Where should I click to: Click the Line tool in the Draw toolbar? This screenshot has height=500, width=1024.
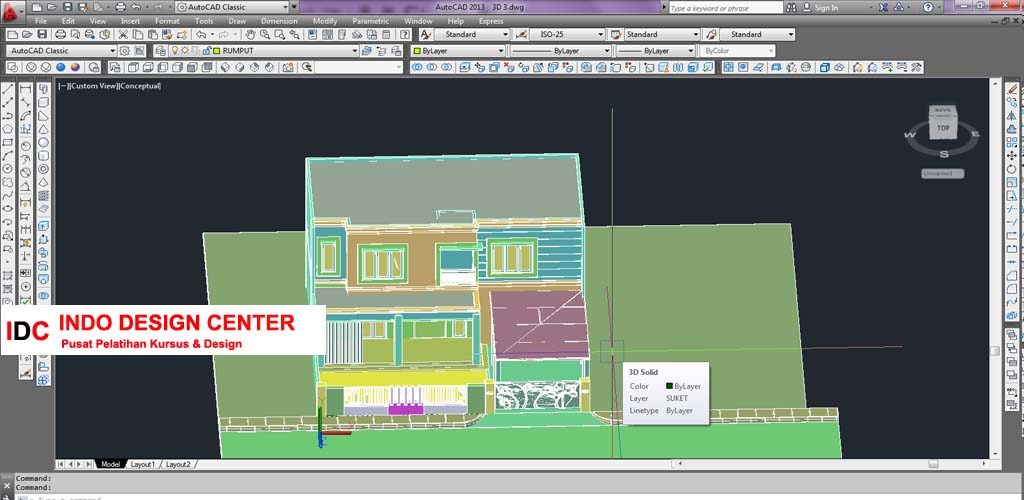(8, 89)
